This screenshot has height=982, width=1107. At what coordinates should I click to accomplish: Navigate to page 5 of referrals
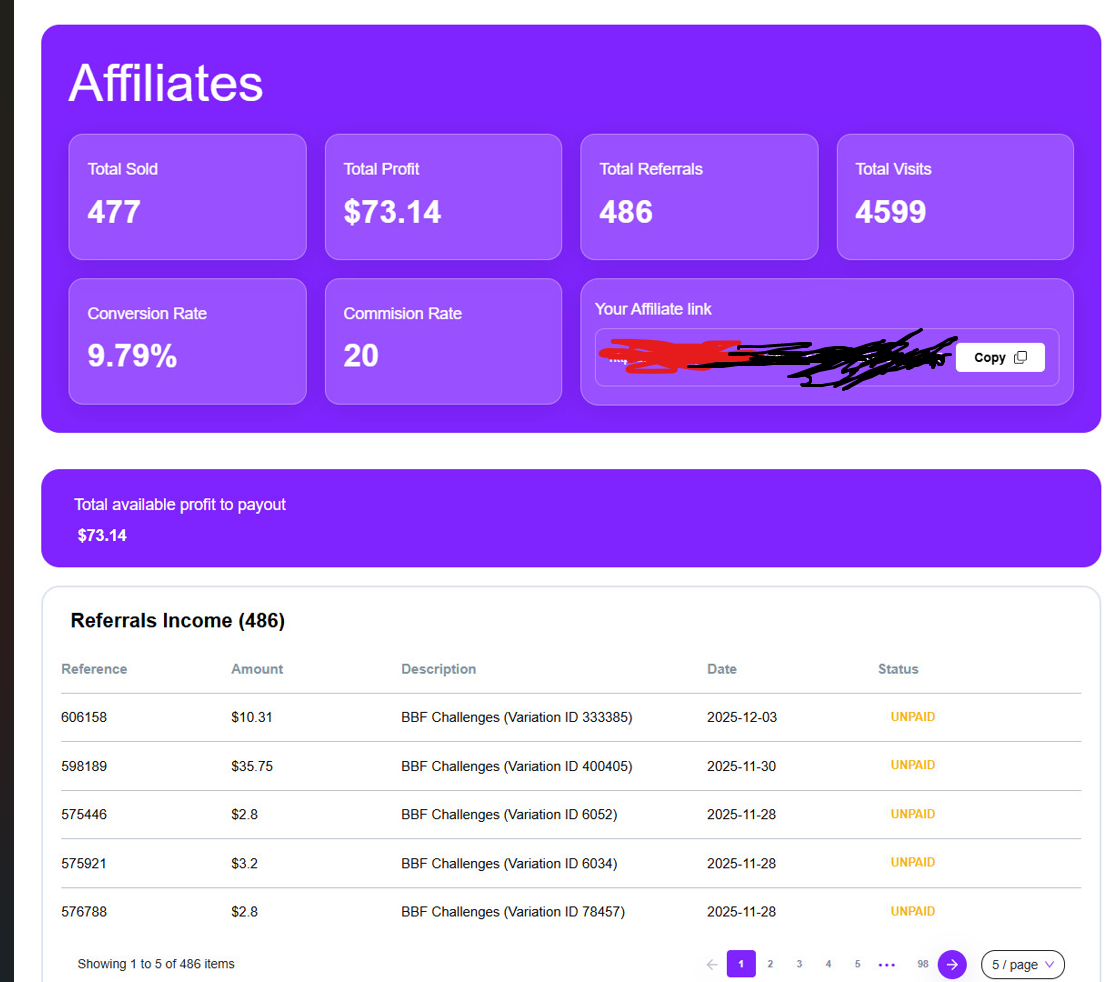click(857, 964)
